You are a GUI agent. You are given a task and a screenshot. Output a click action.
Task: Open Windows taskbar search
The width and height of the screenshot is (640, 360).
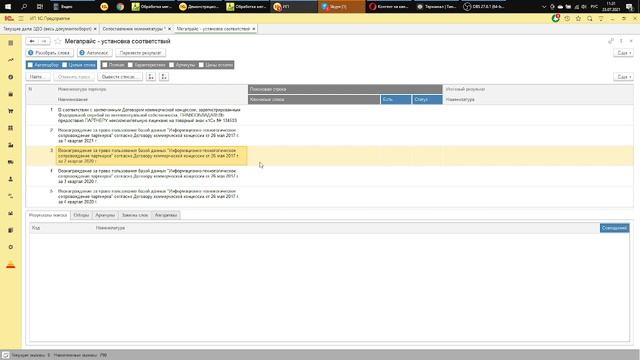tap(24, 7)
